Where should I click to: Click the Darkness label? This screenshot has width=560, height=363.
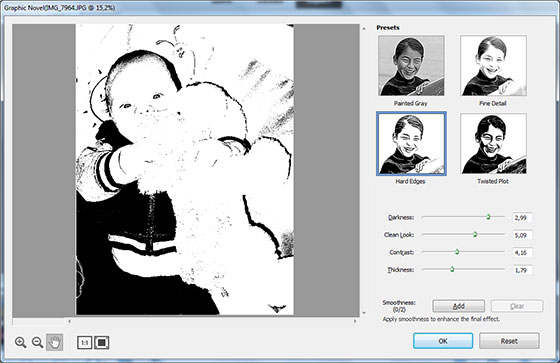click(x=401, y=217)
